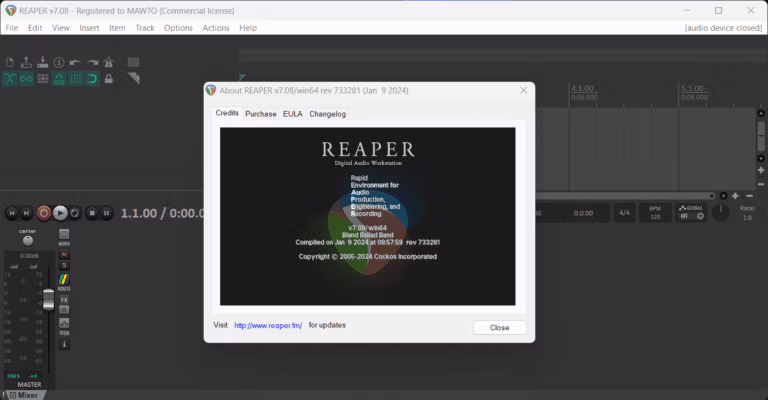
Task: Save the project using the toolbar icon
Action: point(43,62)
